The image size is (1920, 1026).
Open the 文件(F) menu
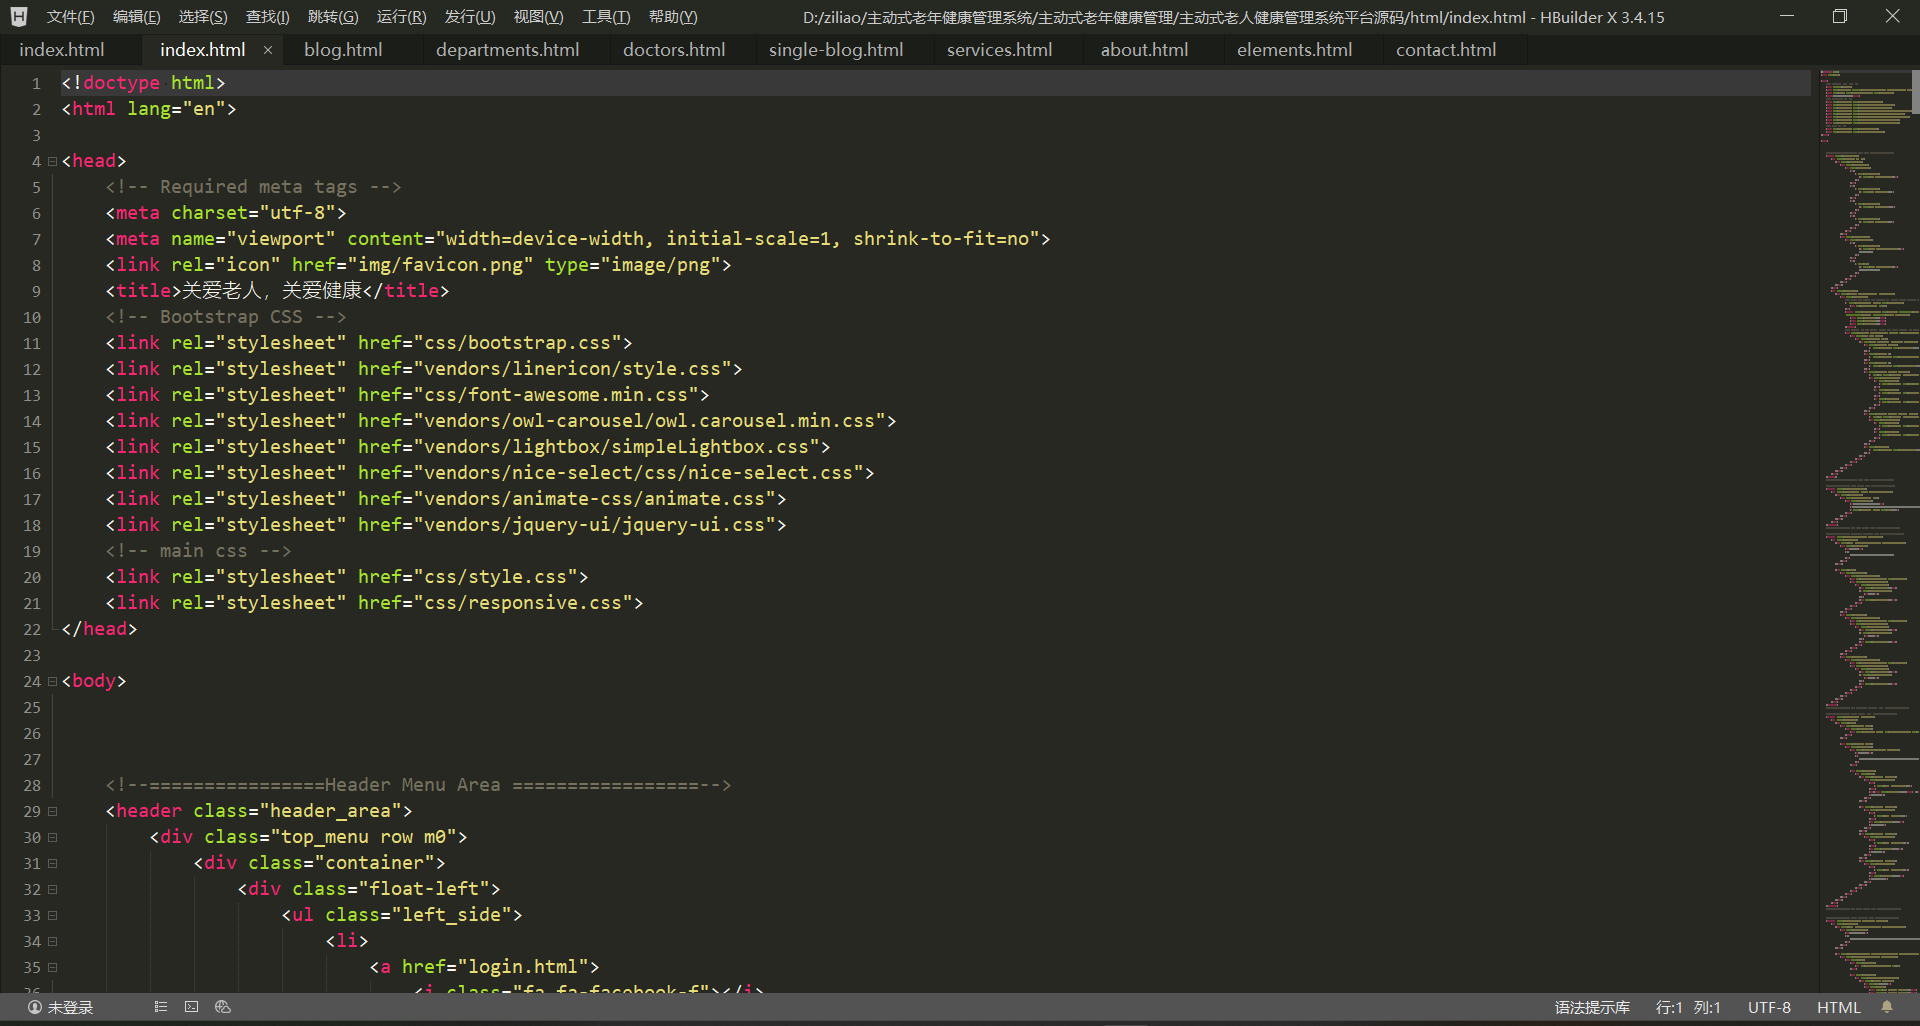click(x=70, y=17)
